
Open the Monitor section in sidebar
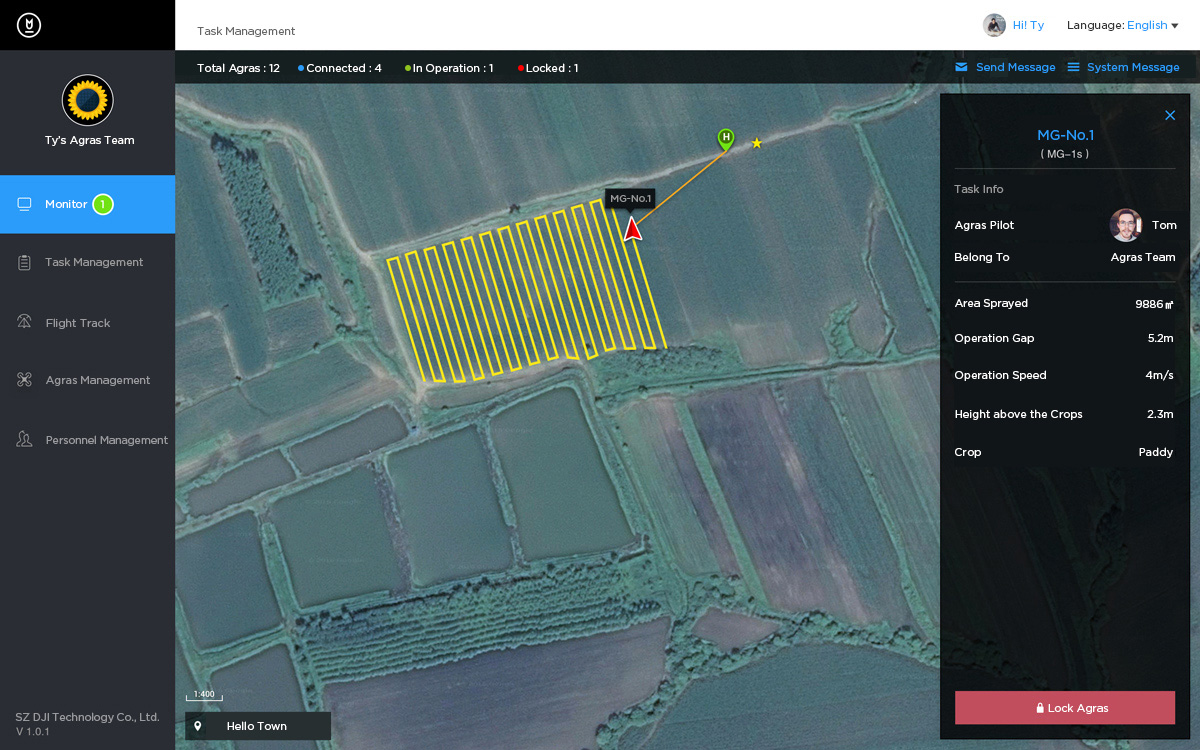point(87,204)
